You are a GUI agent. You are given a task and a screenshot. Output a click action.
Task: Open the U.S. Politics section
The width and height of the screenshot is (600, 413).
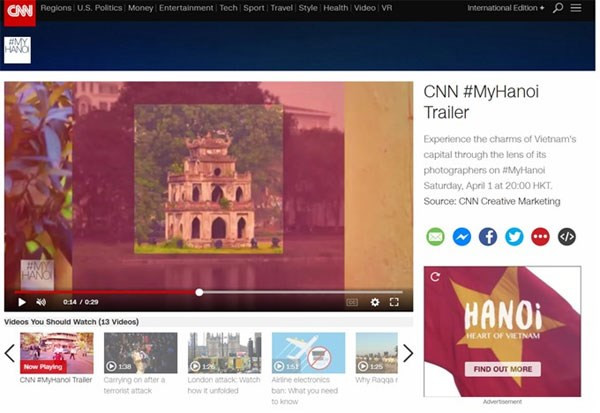tap(100, 8)
